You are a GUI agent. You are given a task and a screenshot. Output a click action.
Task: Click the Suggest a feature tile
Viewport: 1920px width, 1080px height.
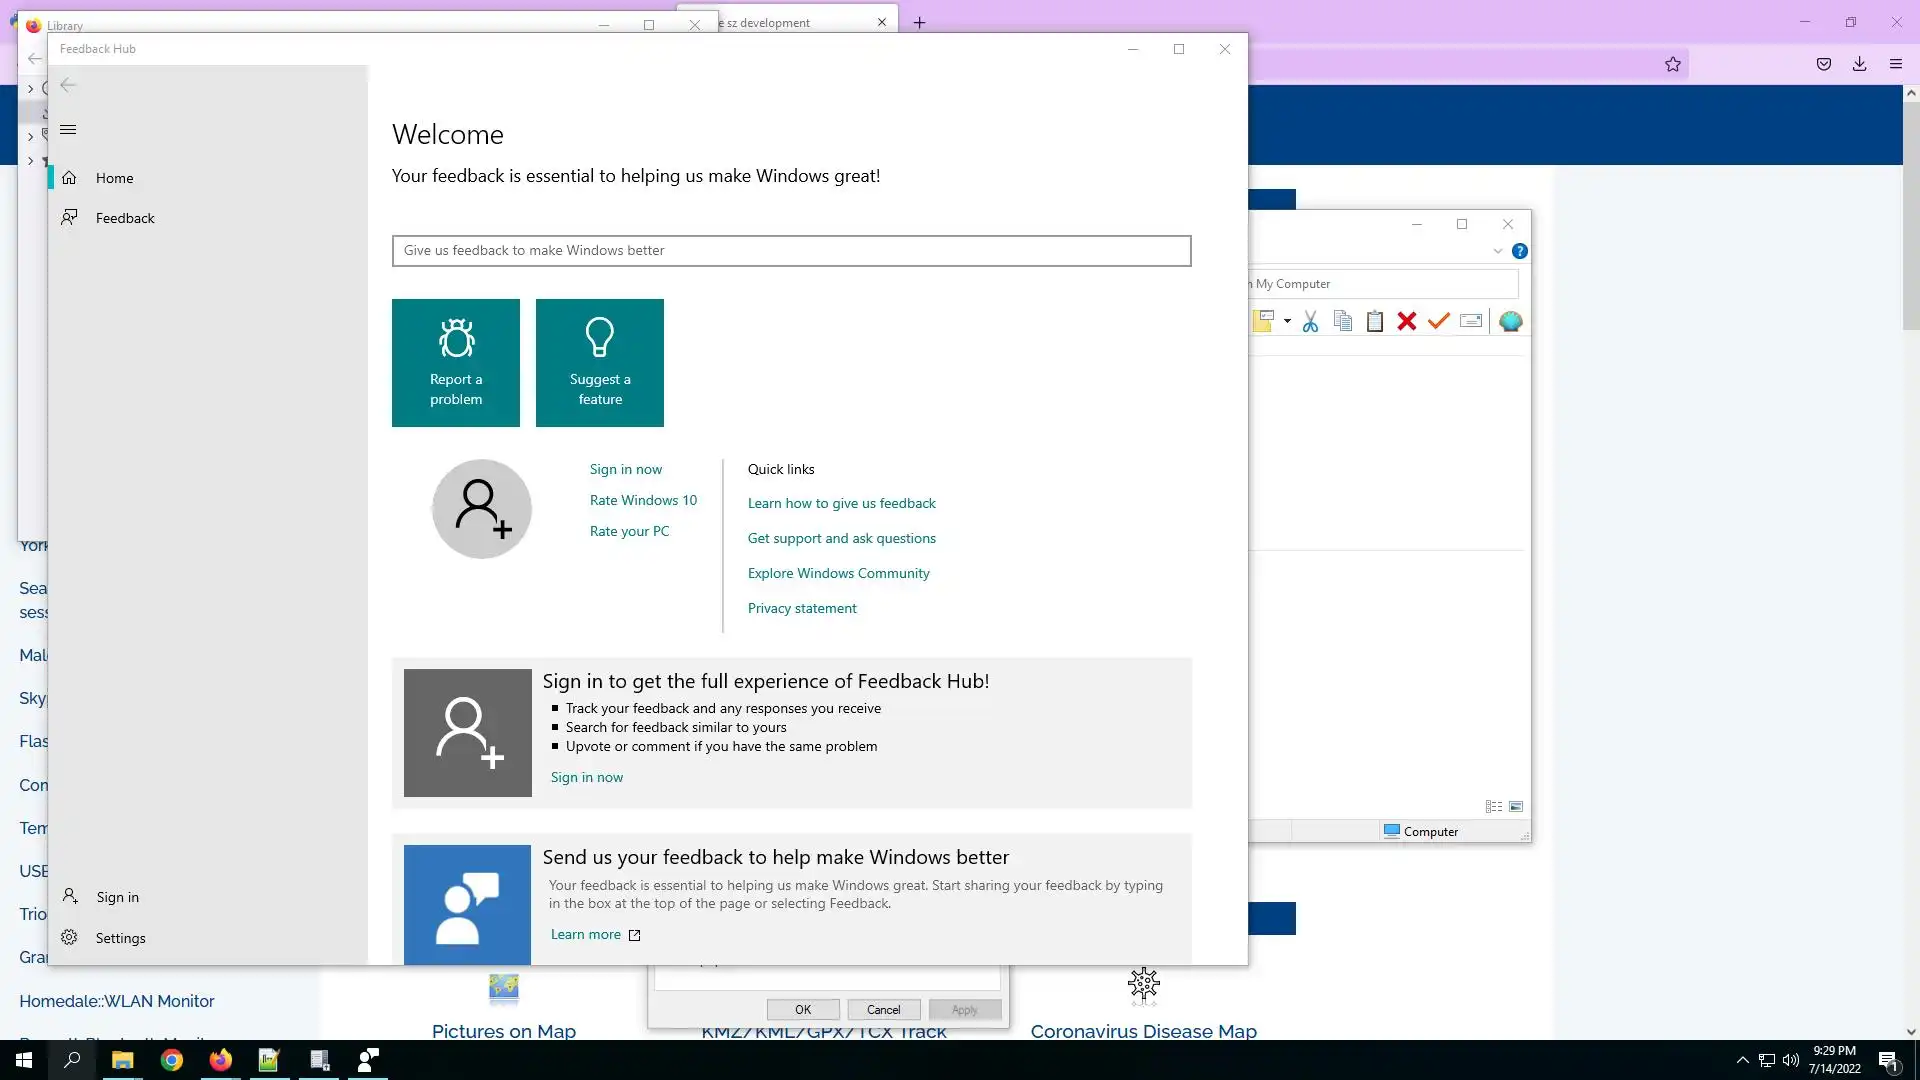pyautogui.click(x=599, y=362)
